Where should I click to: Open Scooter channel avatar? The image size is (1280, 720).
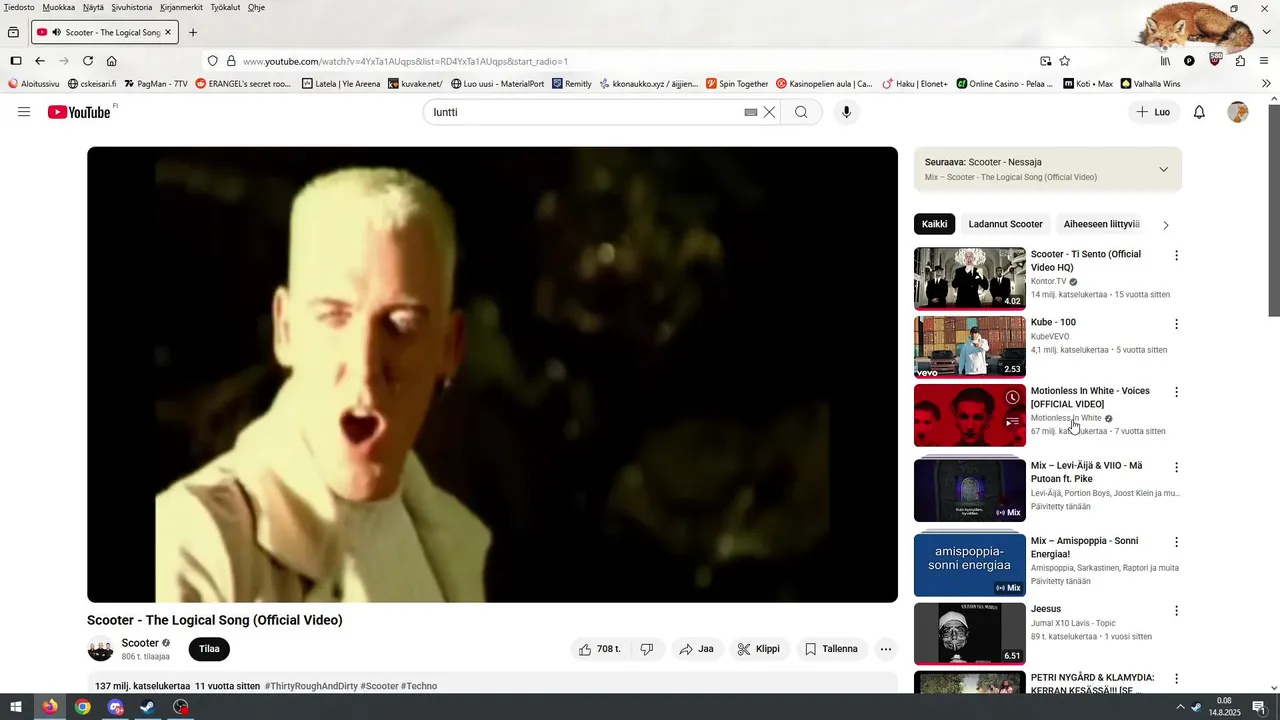(100, 649)
